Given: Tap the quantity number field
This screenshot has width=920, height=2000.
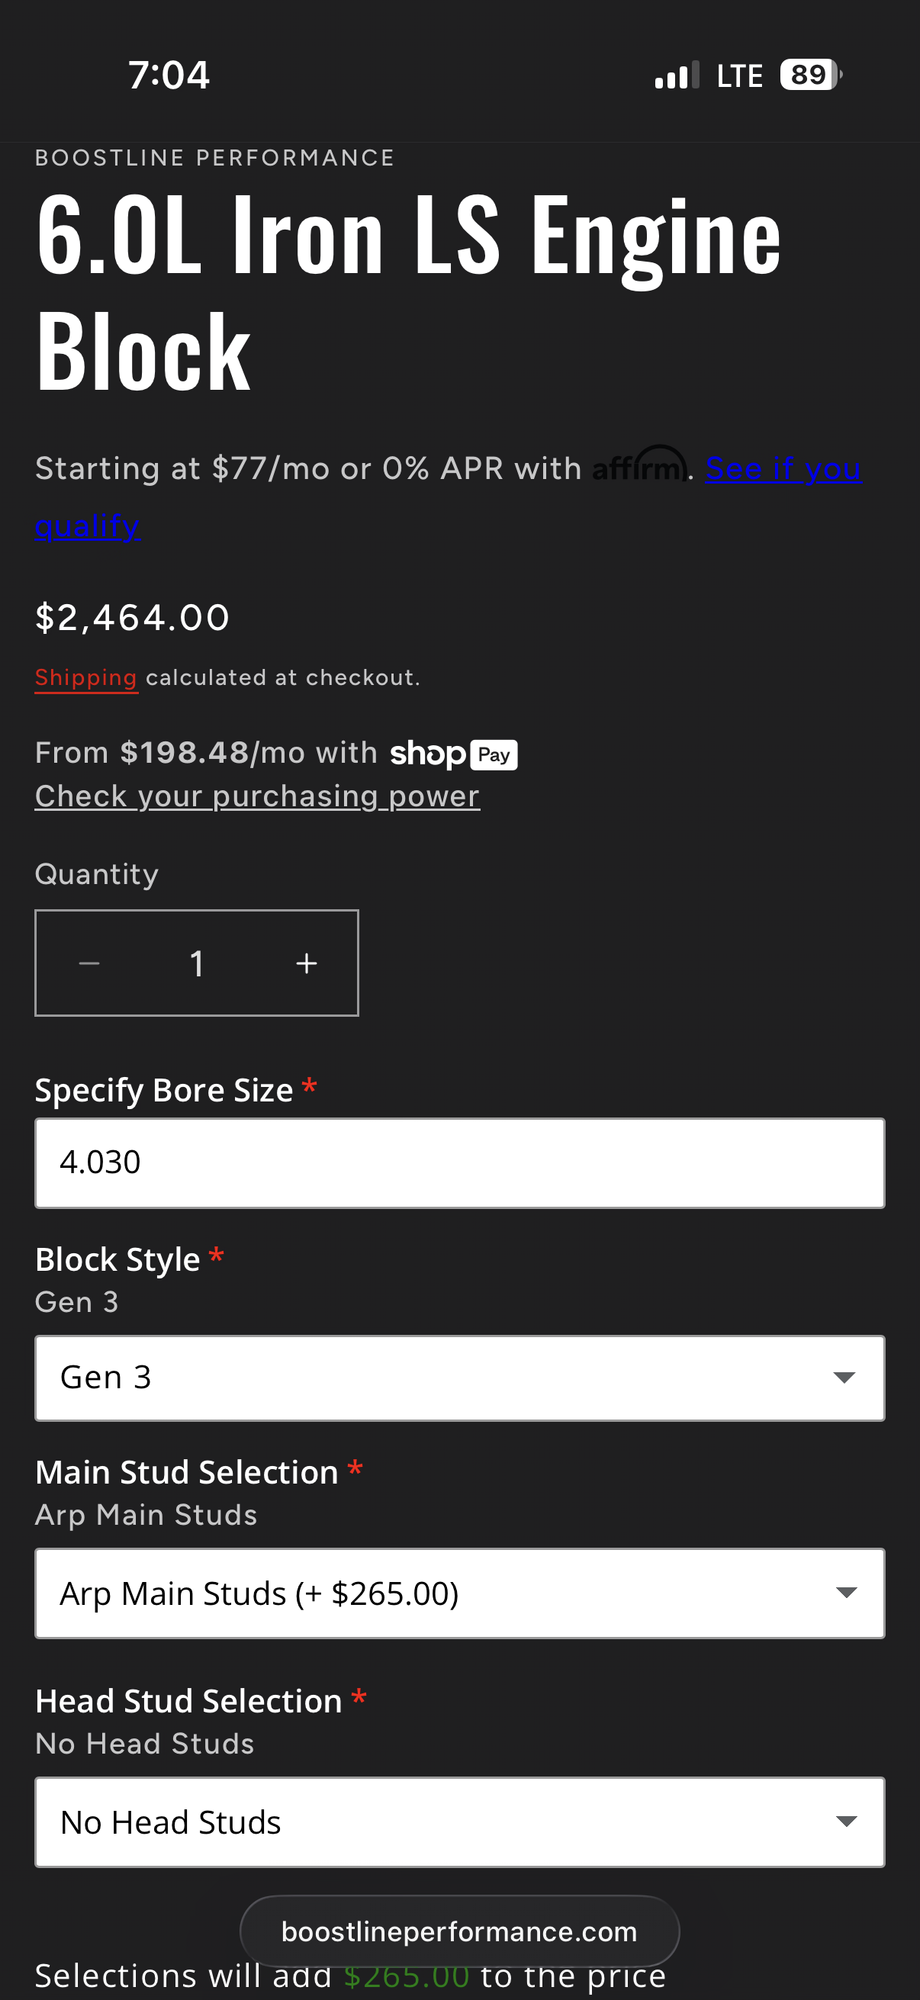Looking at the screenshot, I should point(197,963).
